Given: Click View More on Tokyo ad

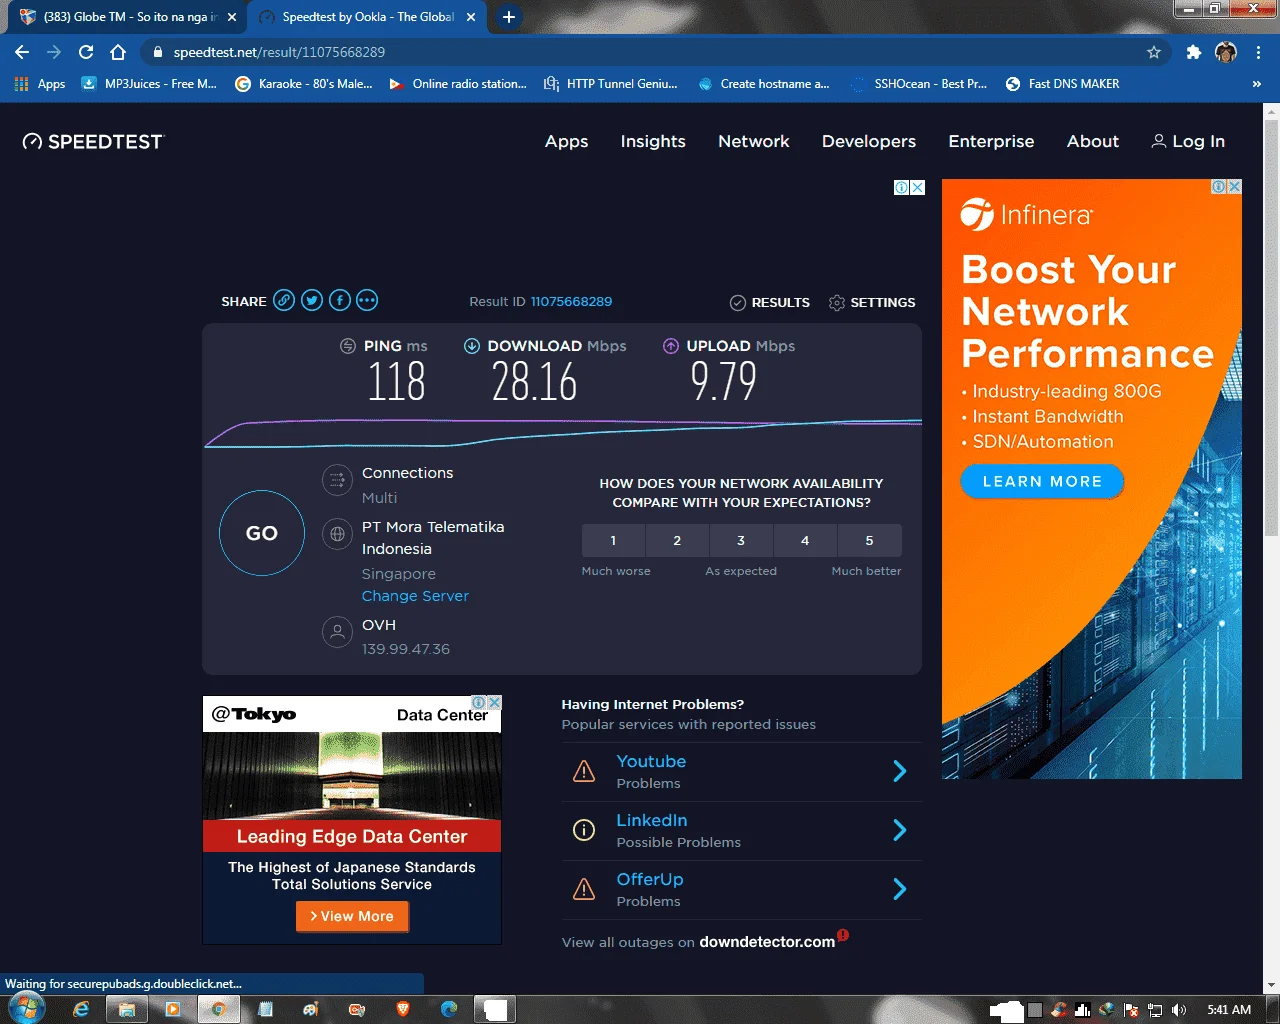Looking at the screenshot, I should (352, 916).
